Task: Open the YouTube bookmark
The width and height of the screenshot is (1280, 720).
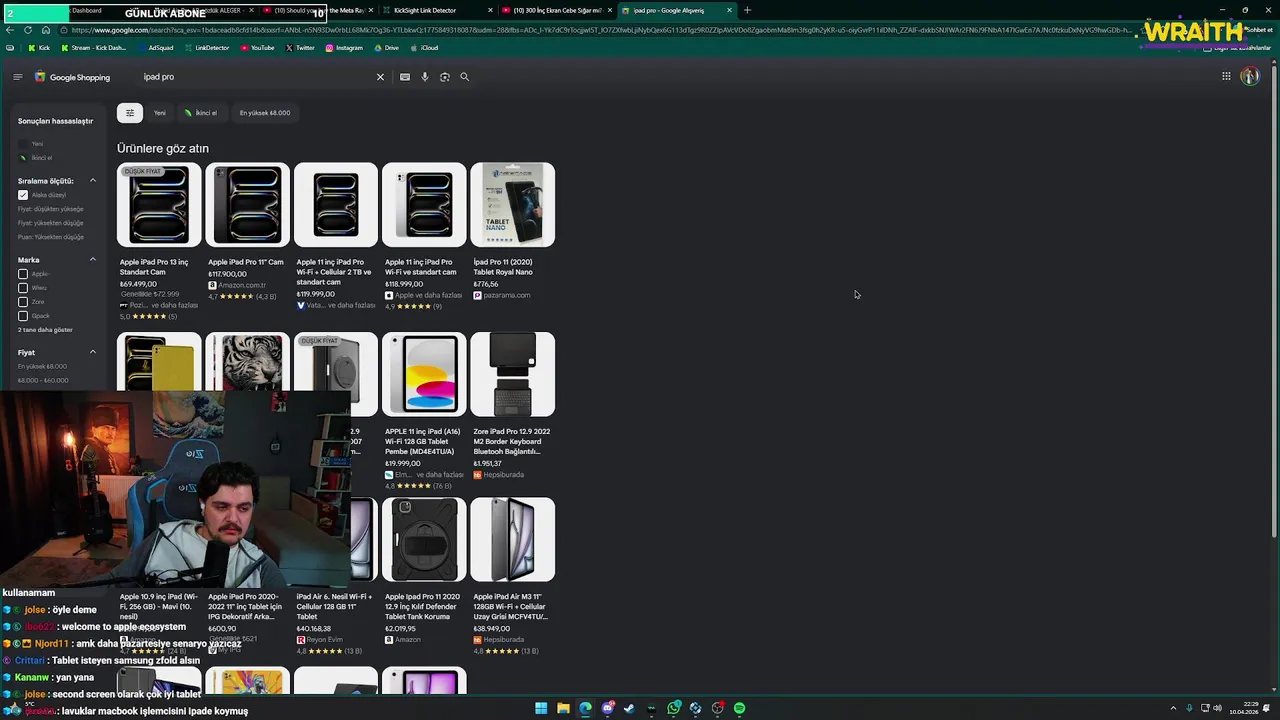Action: pyautogui.click(x=258, y=48)
